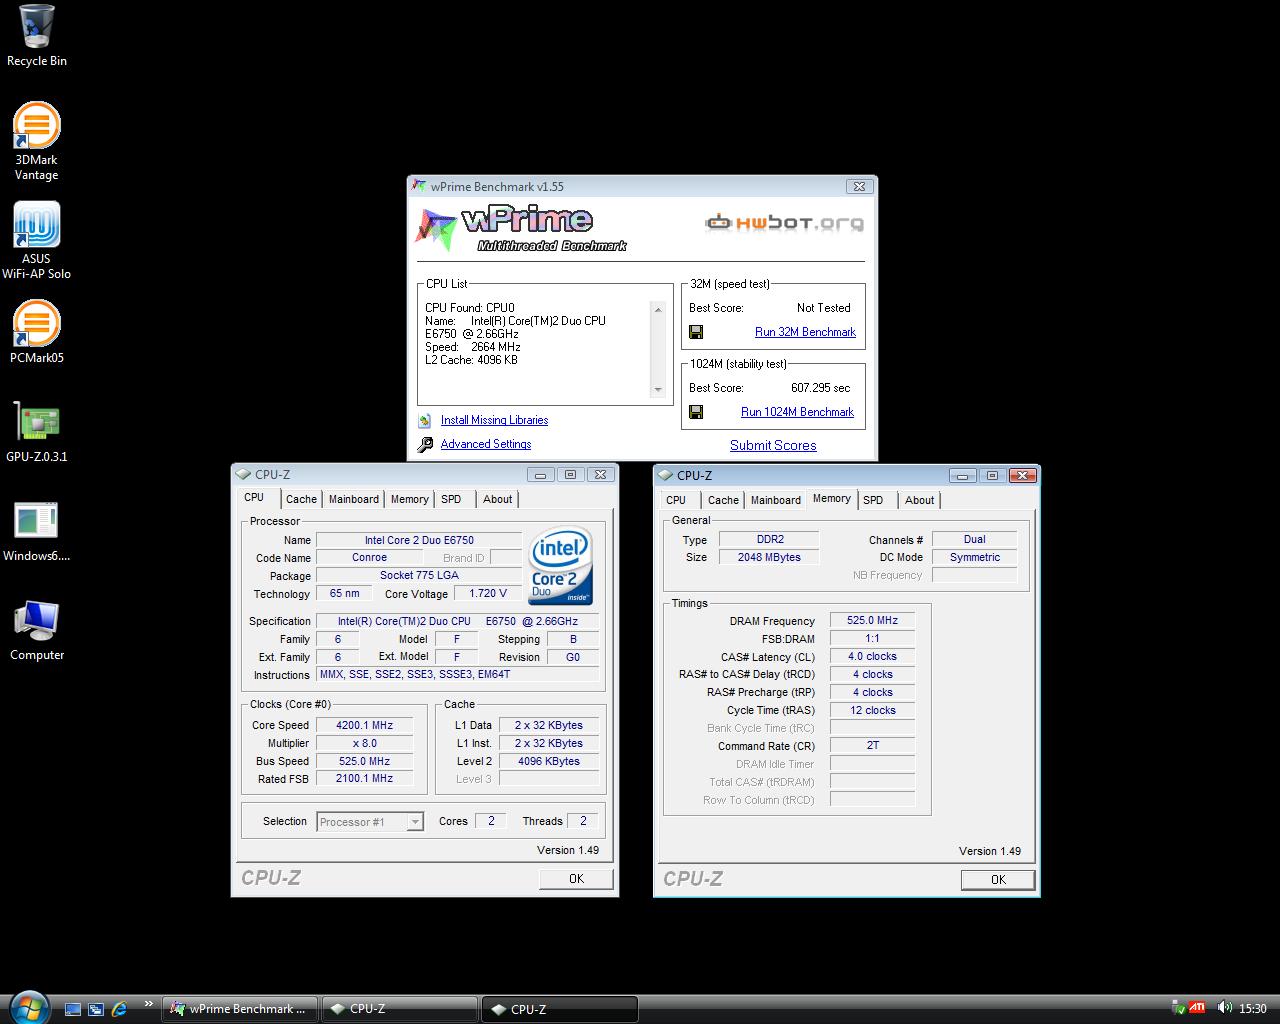Click the CAS# Latency 4.0 clocks field
1280x1024 pixels.
872,656
